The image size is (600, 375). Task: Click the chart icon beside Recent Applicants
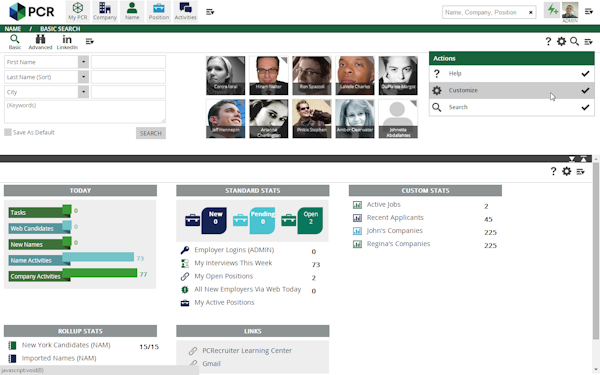(357, 218)
